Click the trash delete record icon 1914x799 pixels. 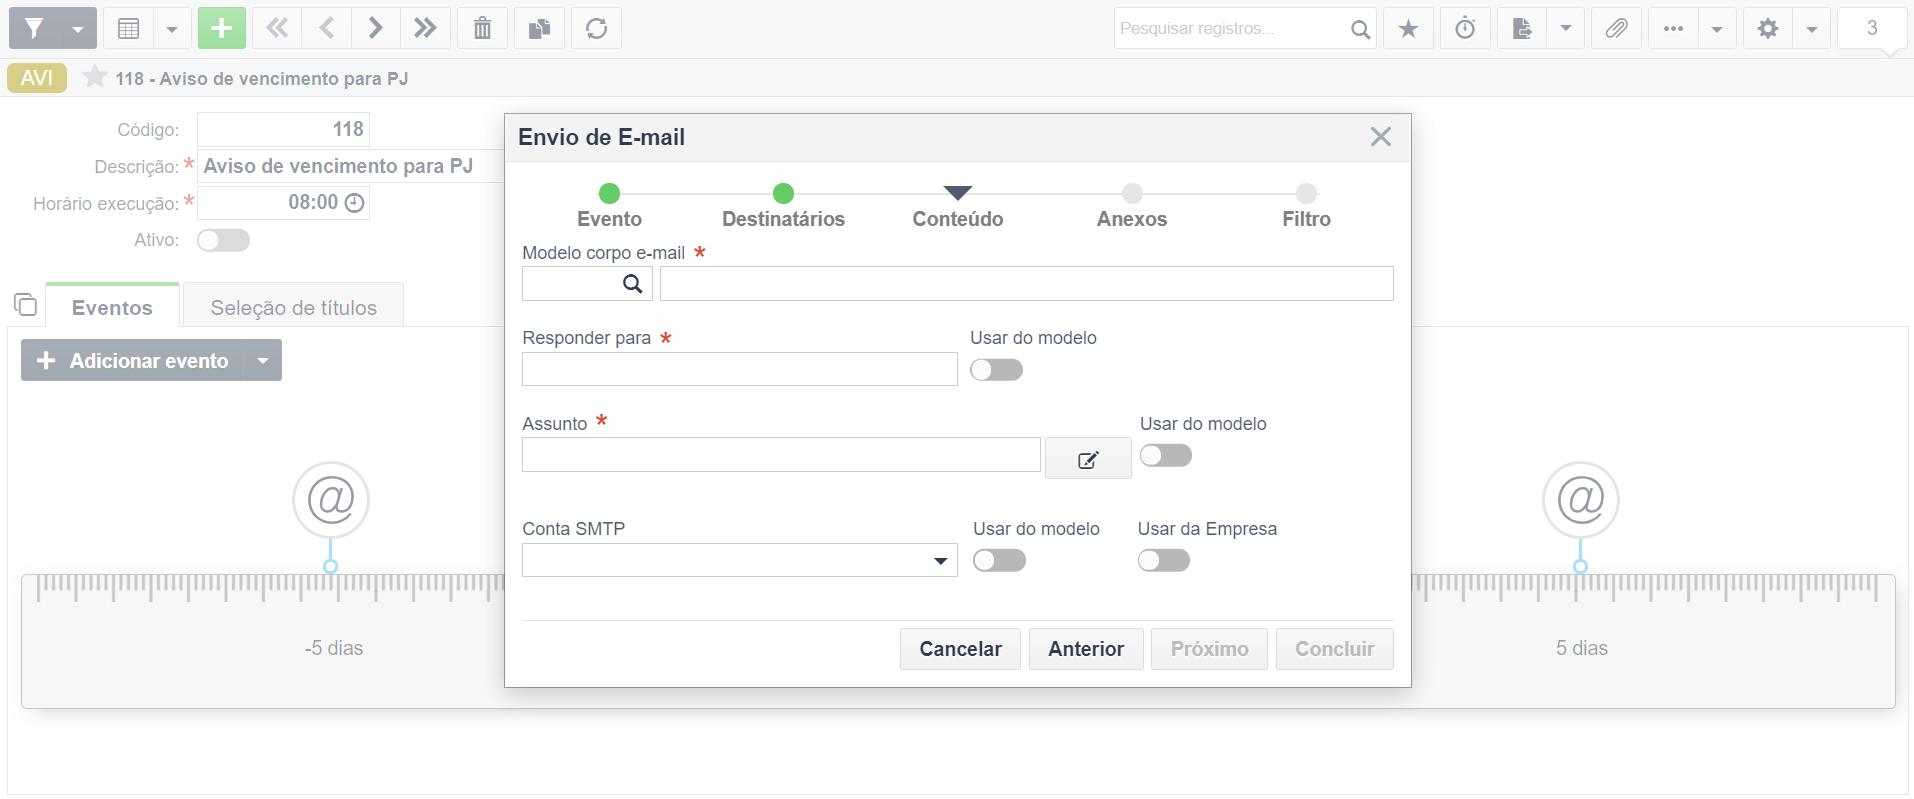pos(482,28)
